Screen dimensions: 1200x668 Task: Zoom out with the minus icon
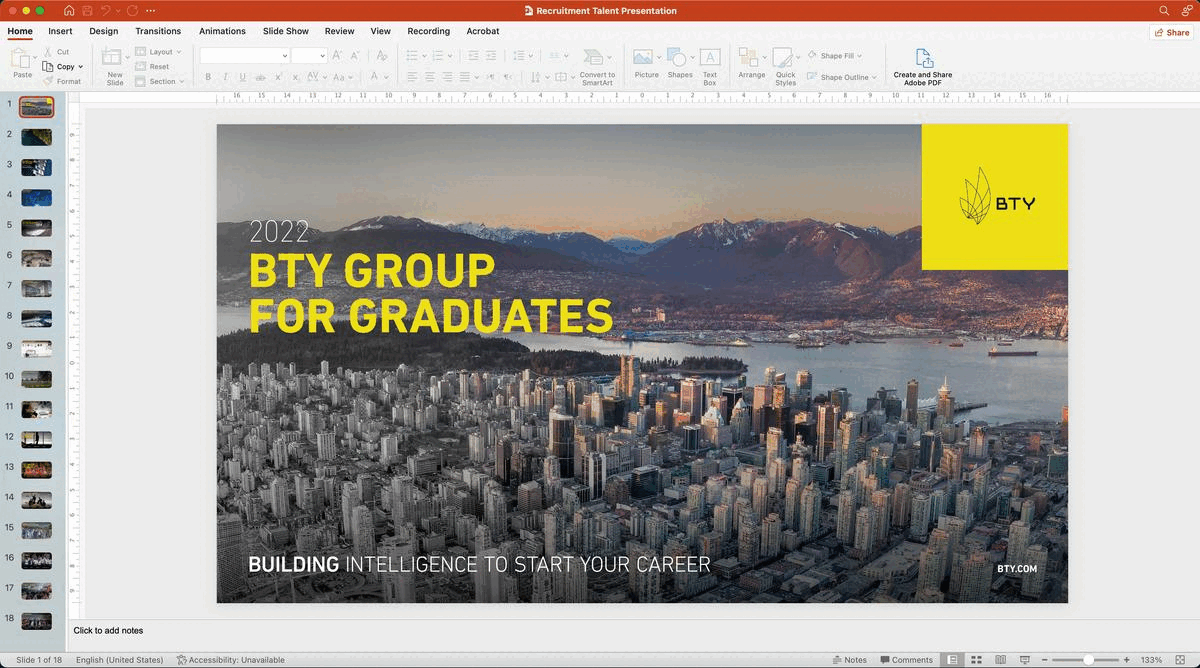[x=1044, y=660]
